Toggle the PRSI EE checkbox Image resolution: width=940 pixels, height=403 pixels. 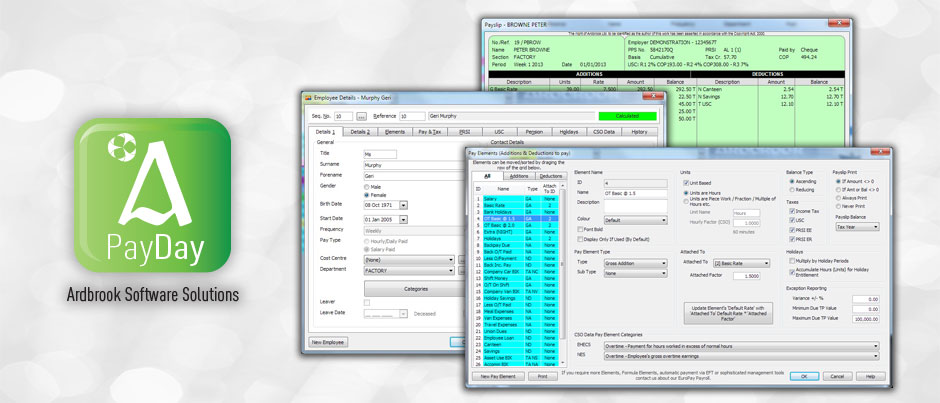[793, 230]
